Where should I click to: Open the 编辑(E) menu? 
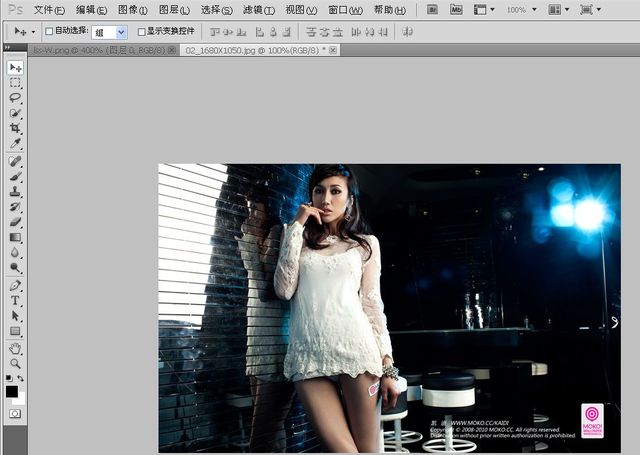[91, 10]
